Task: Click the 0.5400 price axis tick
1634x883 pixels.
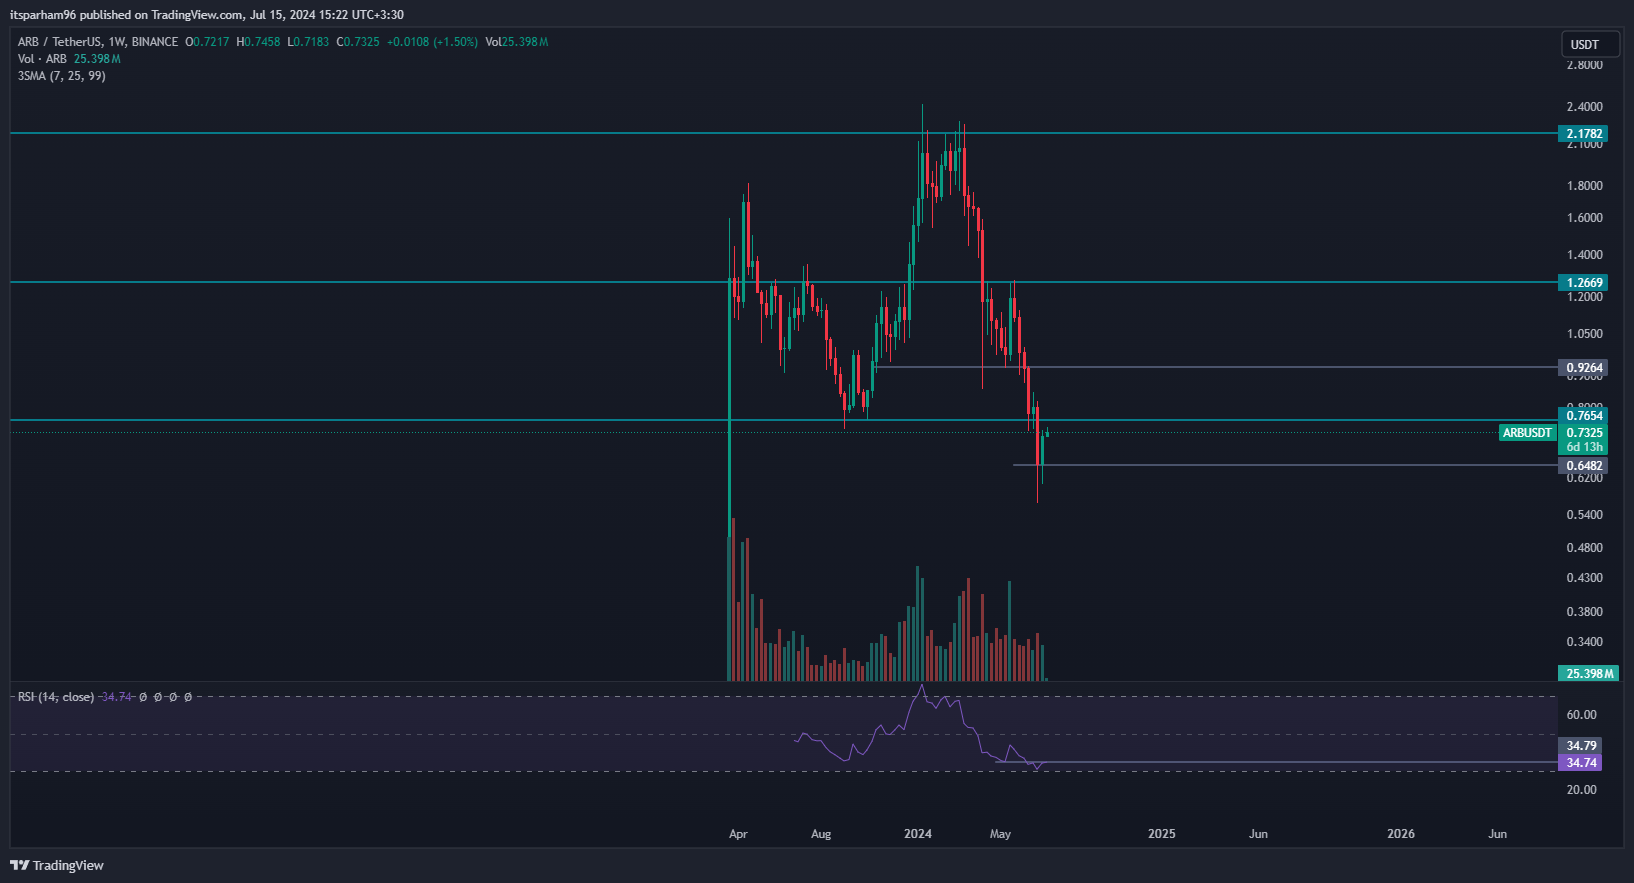Action: (x=1585, y=515)
